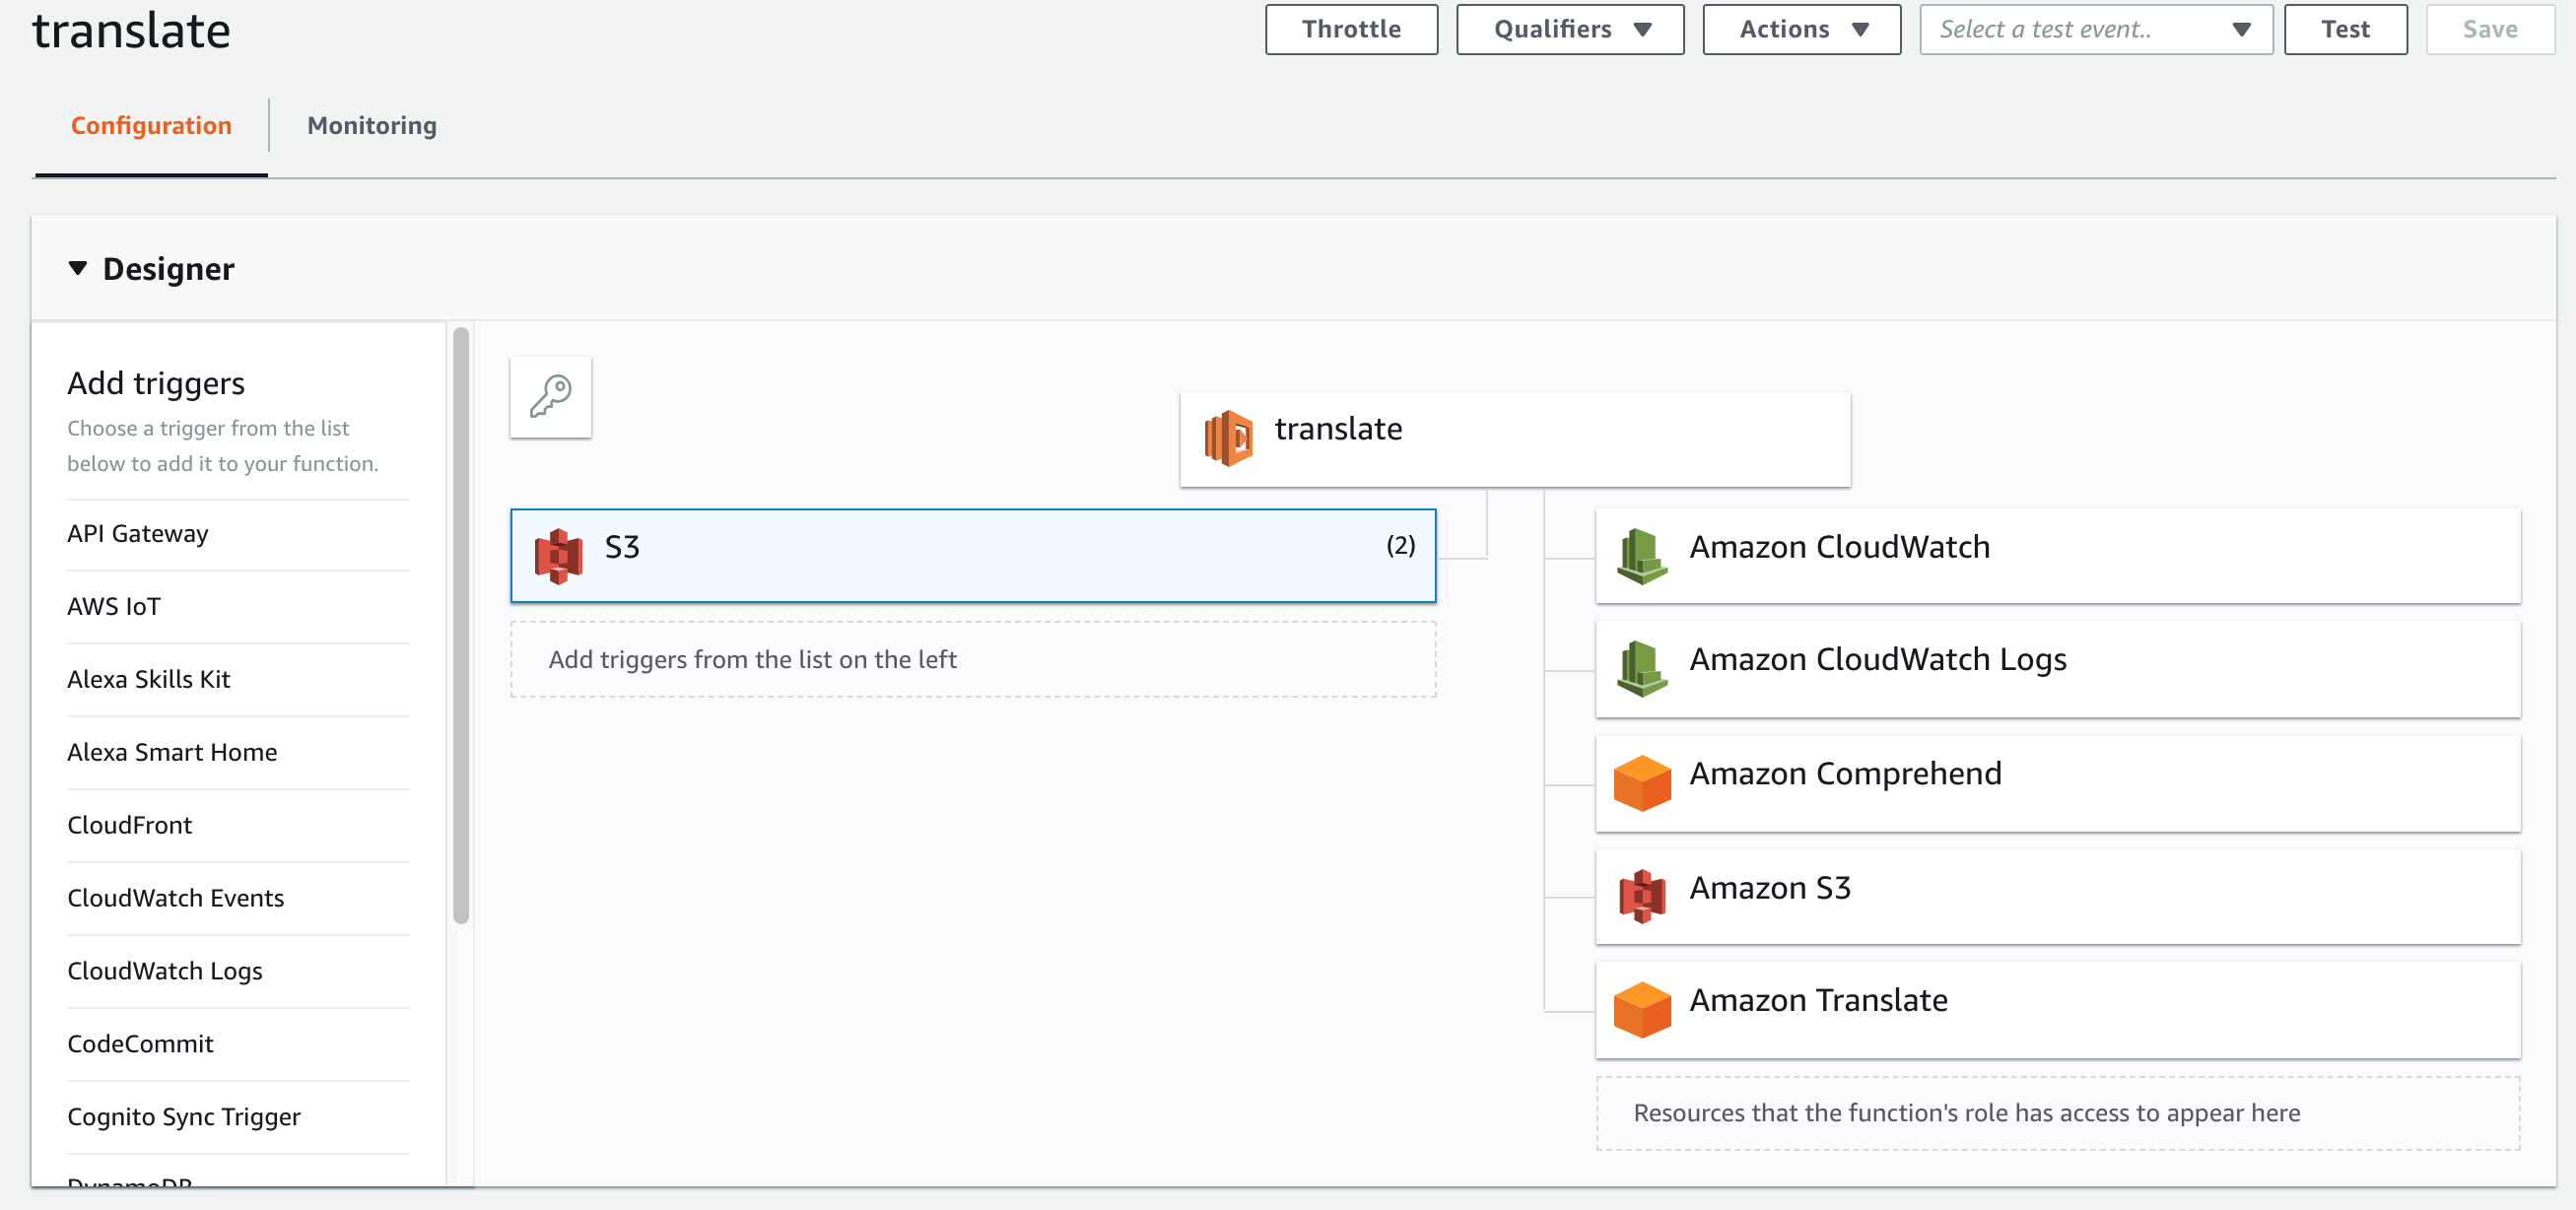Collapse the Designer section triangle
This screenshot has height=1210, width=2576.
[77, 268]
